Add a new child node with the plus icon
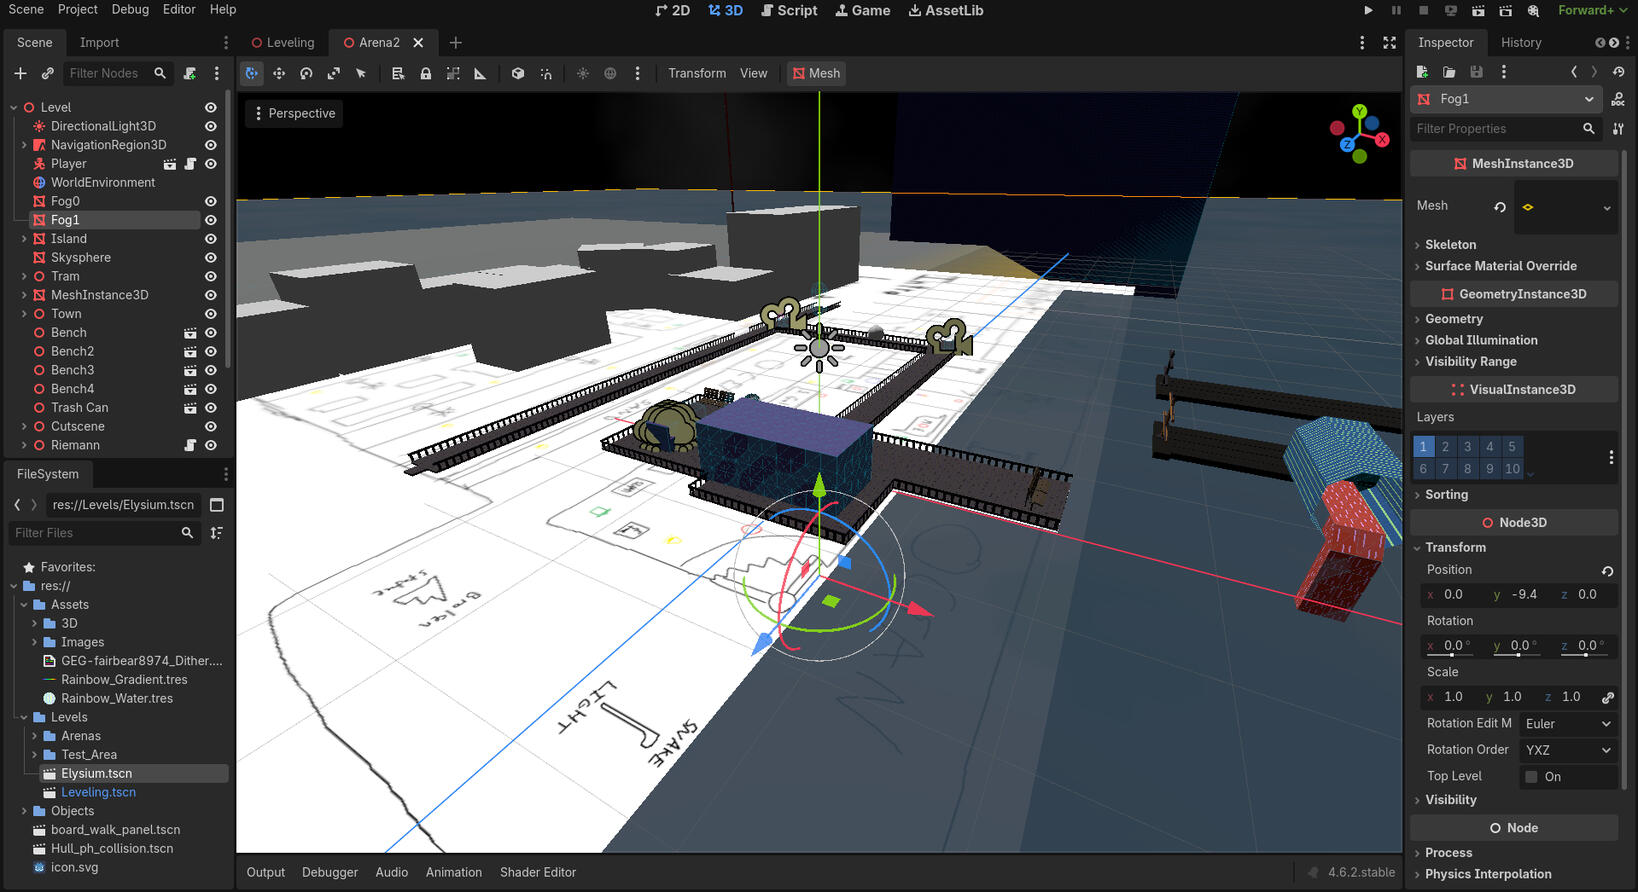 coord(20,73)
